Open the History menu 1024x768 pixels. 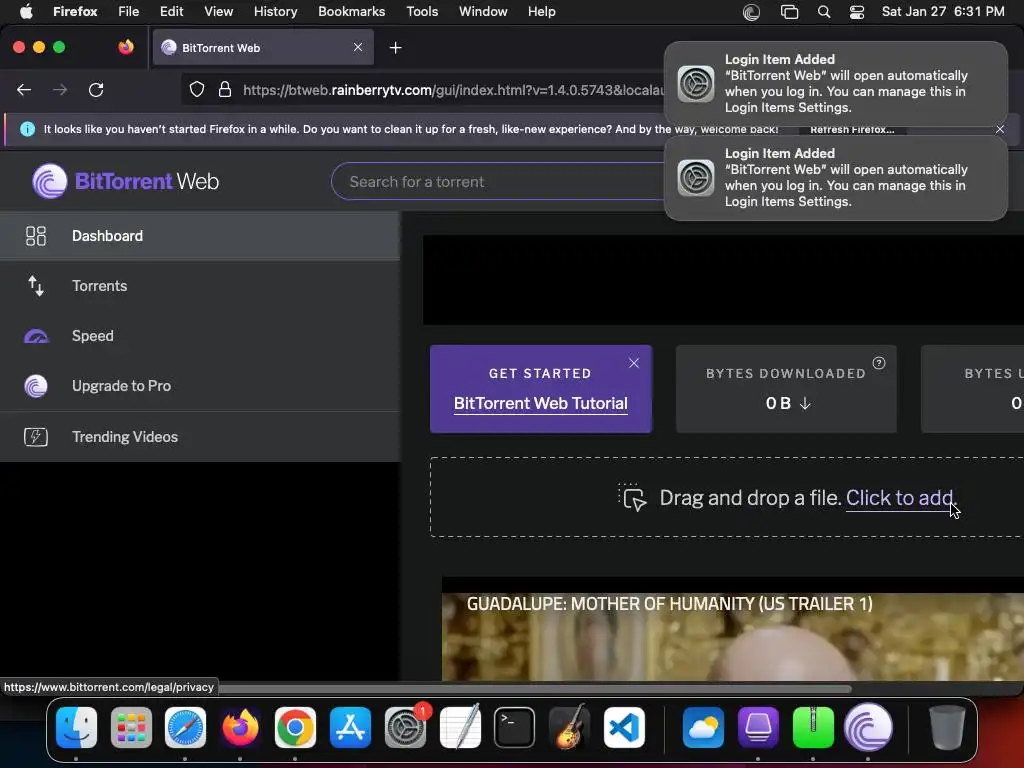(275, 12)
